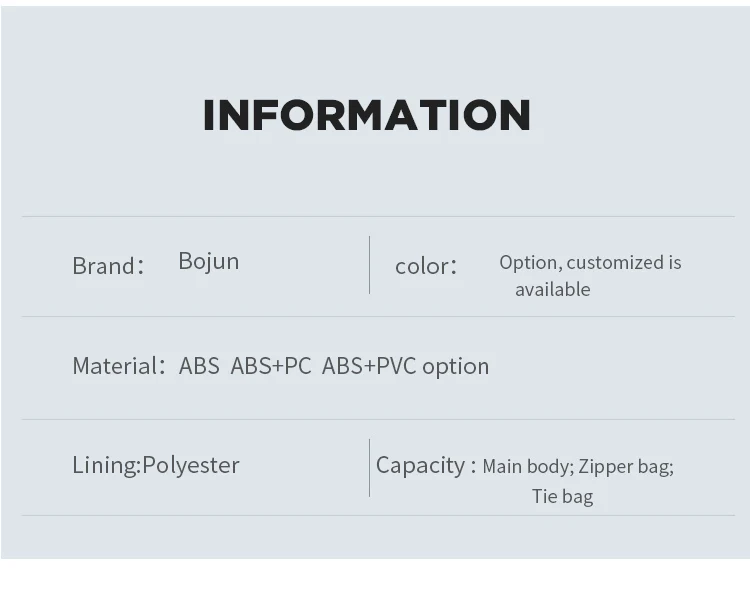Image resolution: width=750 pixels, height=594 pixels.
Task: Click the Lining: label
Action: [106, 465]
